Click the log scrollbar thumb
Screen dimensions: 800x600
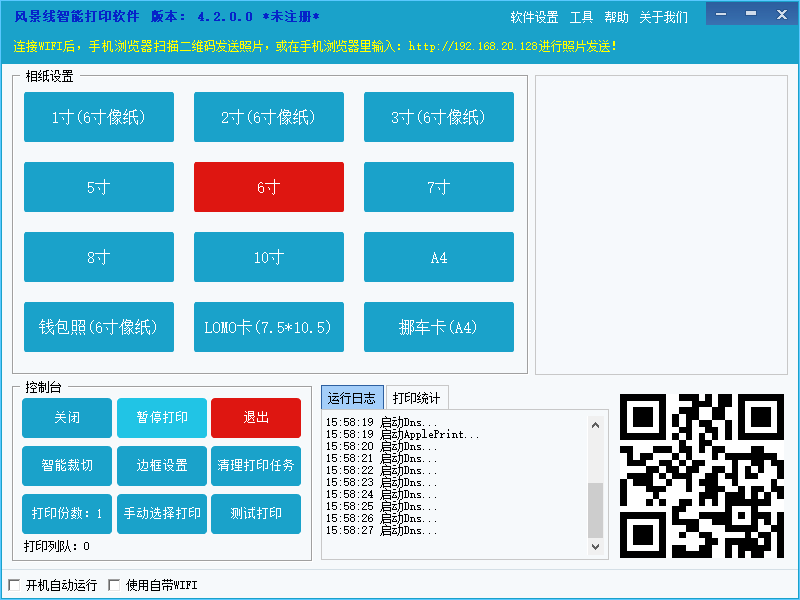(595, 510)
